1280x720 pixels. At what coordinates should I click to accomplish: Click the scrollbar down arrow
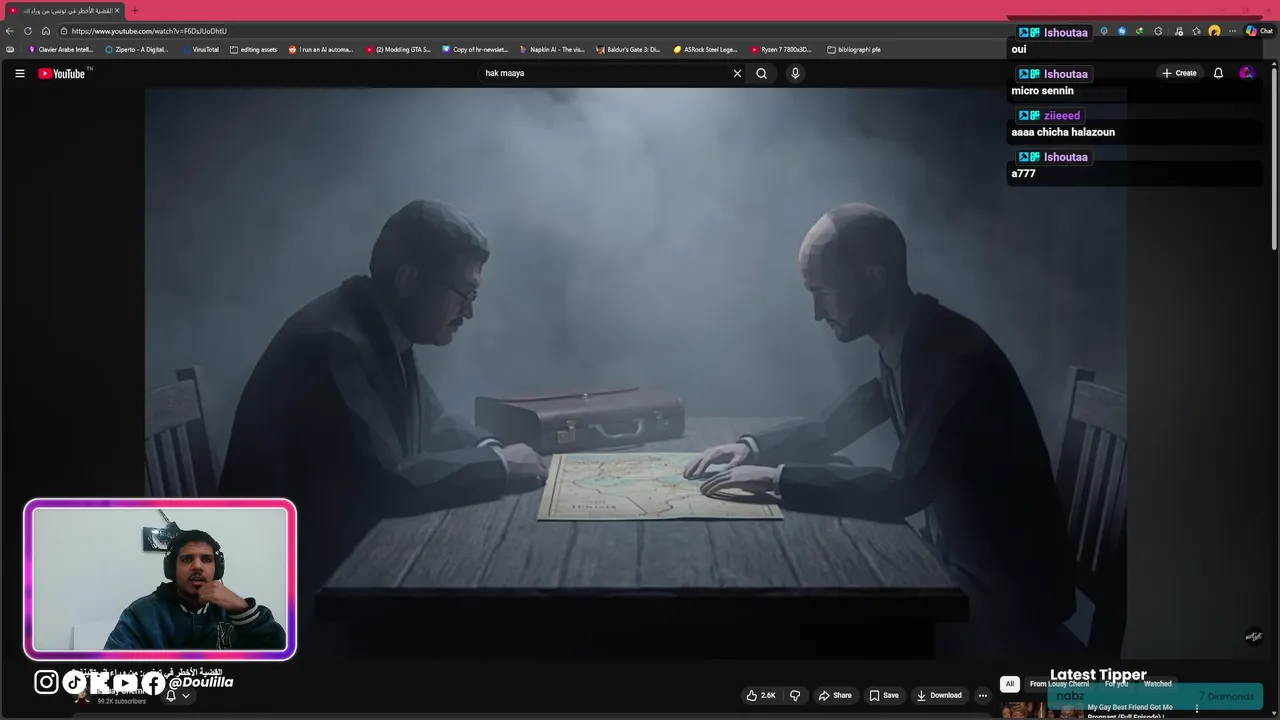(1274, 714)
